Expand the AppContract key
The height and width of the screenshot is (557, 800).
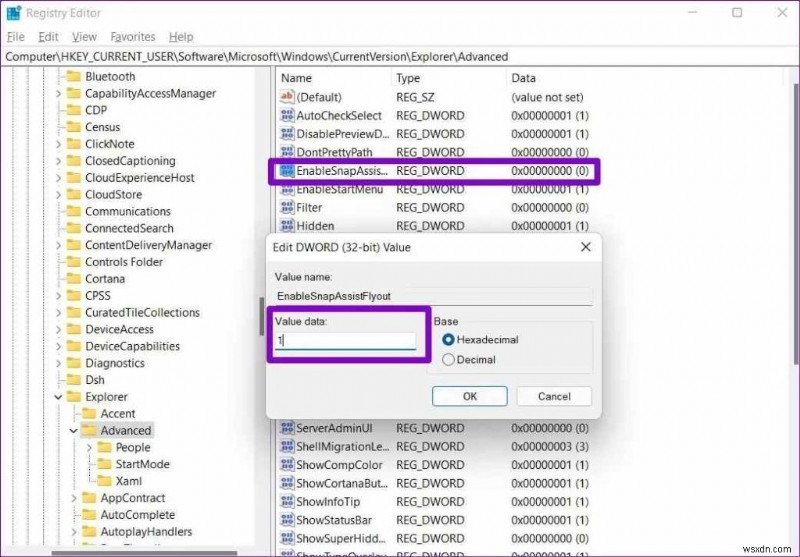click(x=73, y=498)
